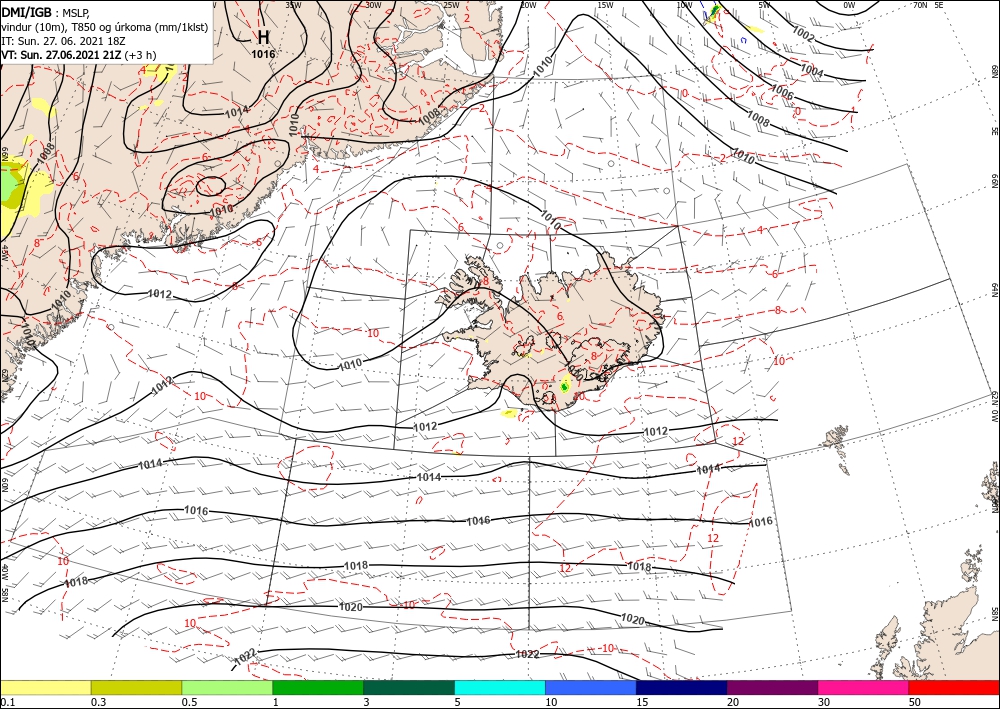Screen dimensions: 1000x709
Task: Click the navy 15 mm legend swatch
Action: 682,687
